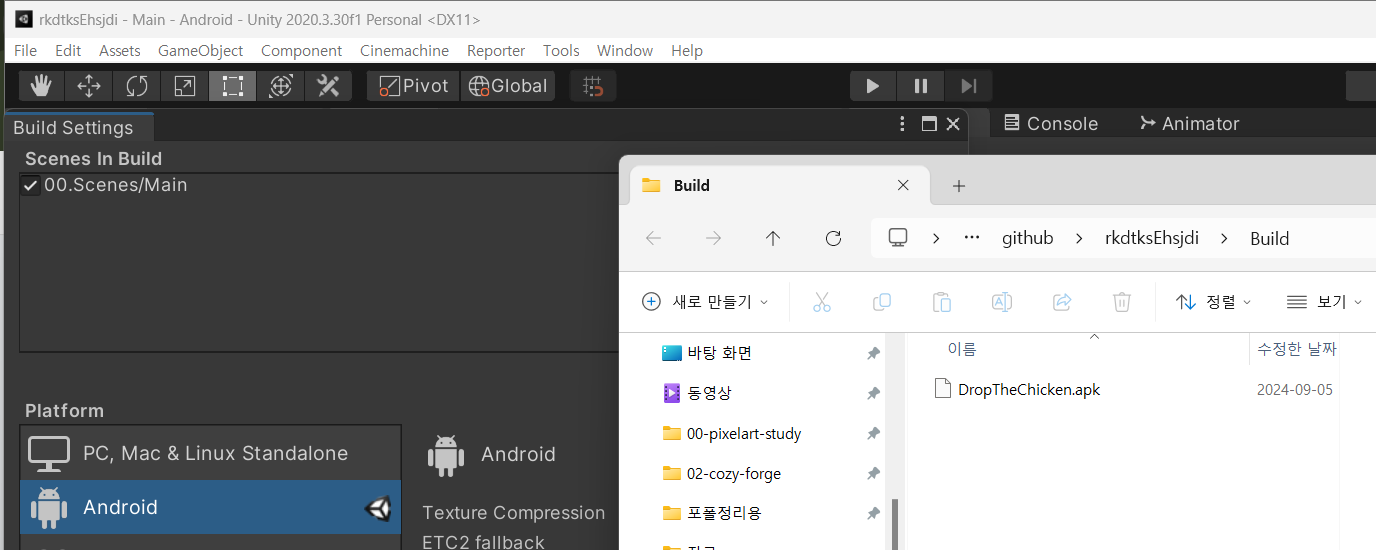Uncheck the 00.Scenes/Main scene
The width and height of the screenshot is (1376, 550).
click(31, 185)
